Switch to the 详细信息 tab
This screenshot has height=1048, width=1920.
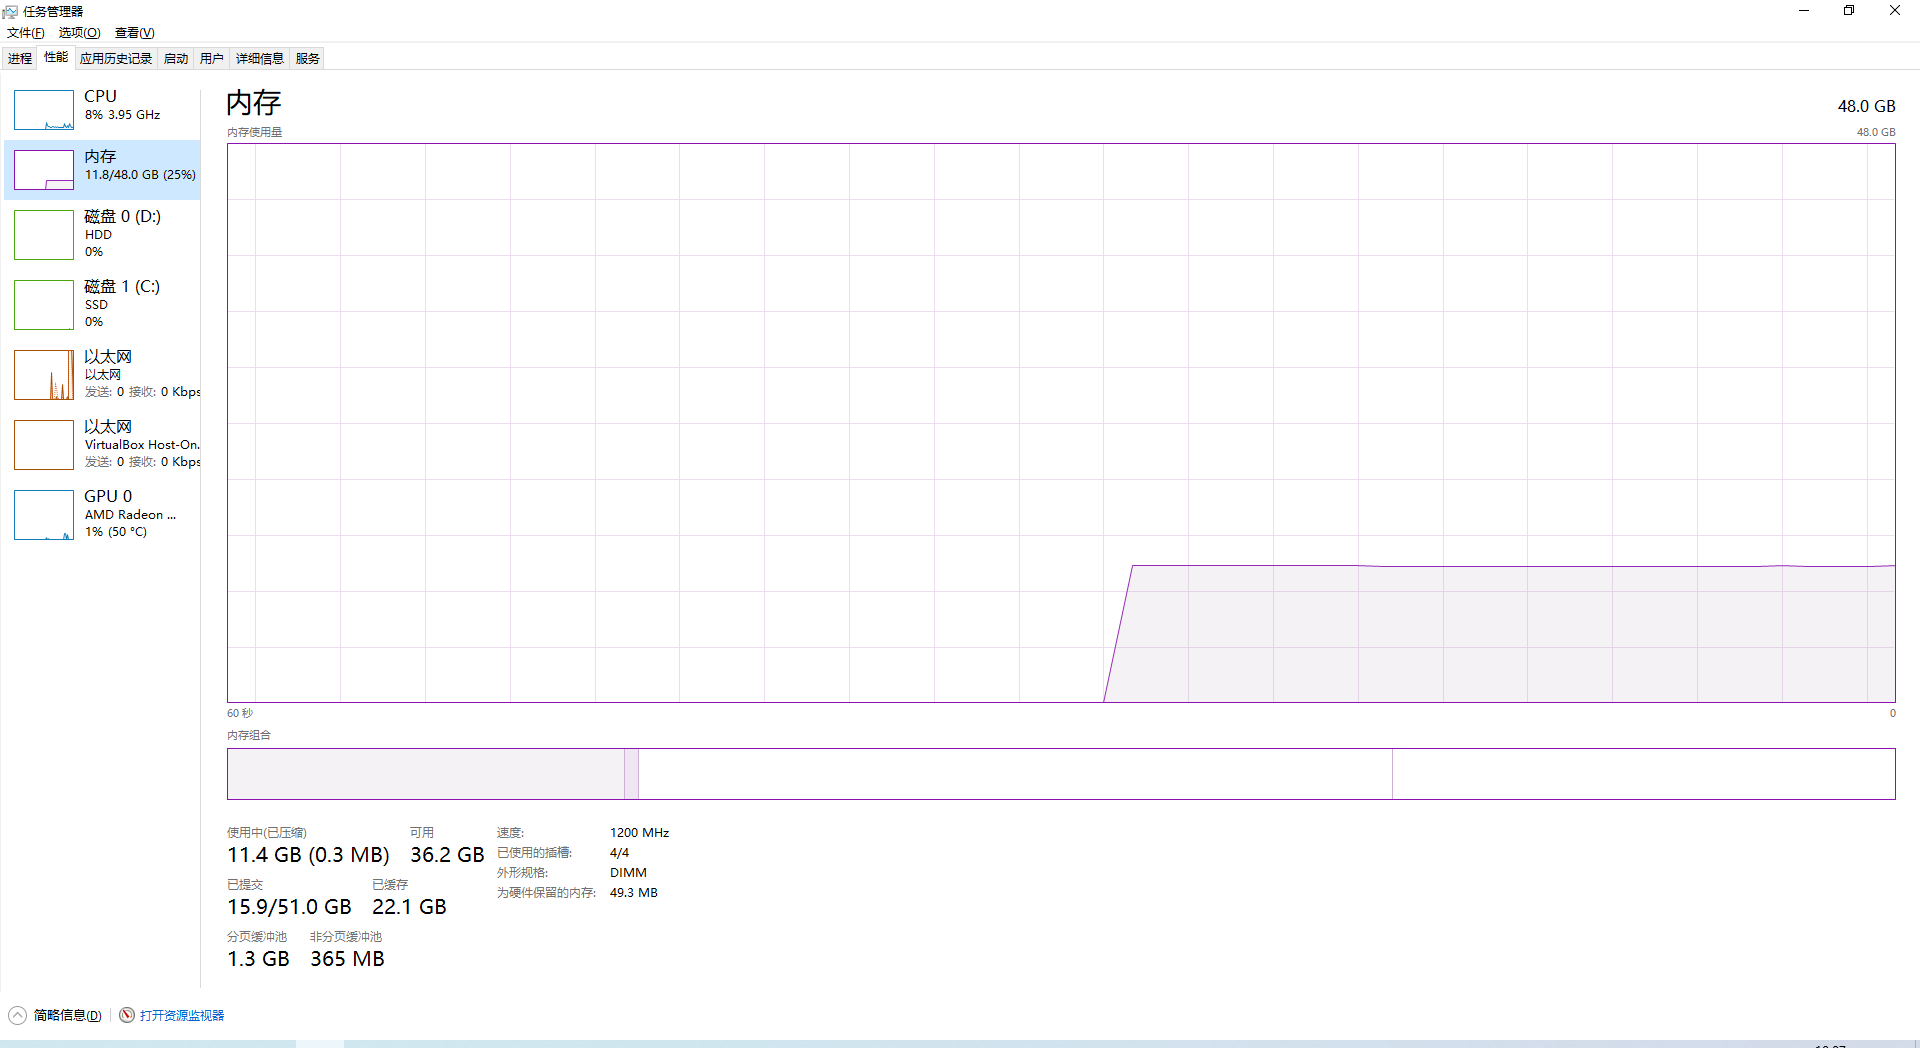coord(260,59)
